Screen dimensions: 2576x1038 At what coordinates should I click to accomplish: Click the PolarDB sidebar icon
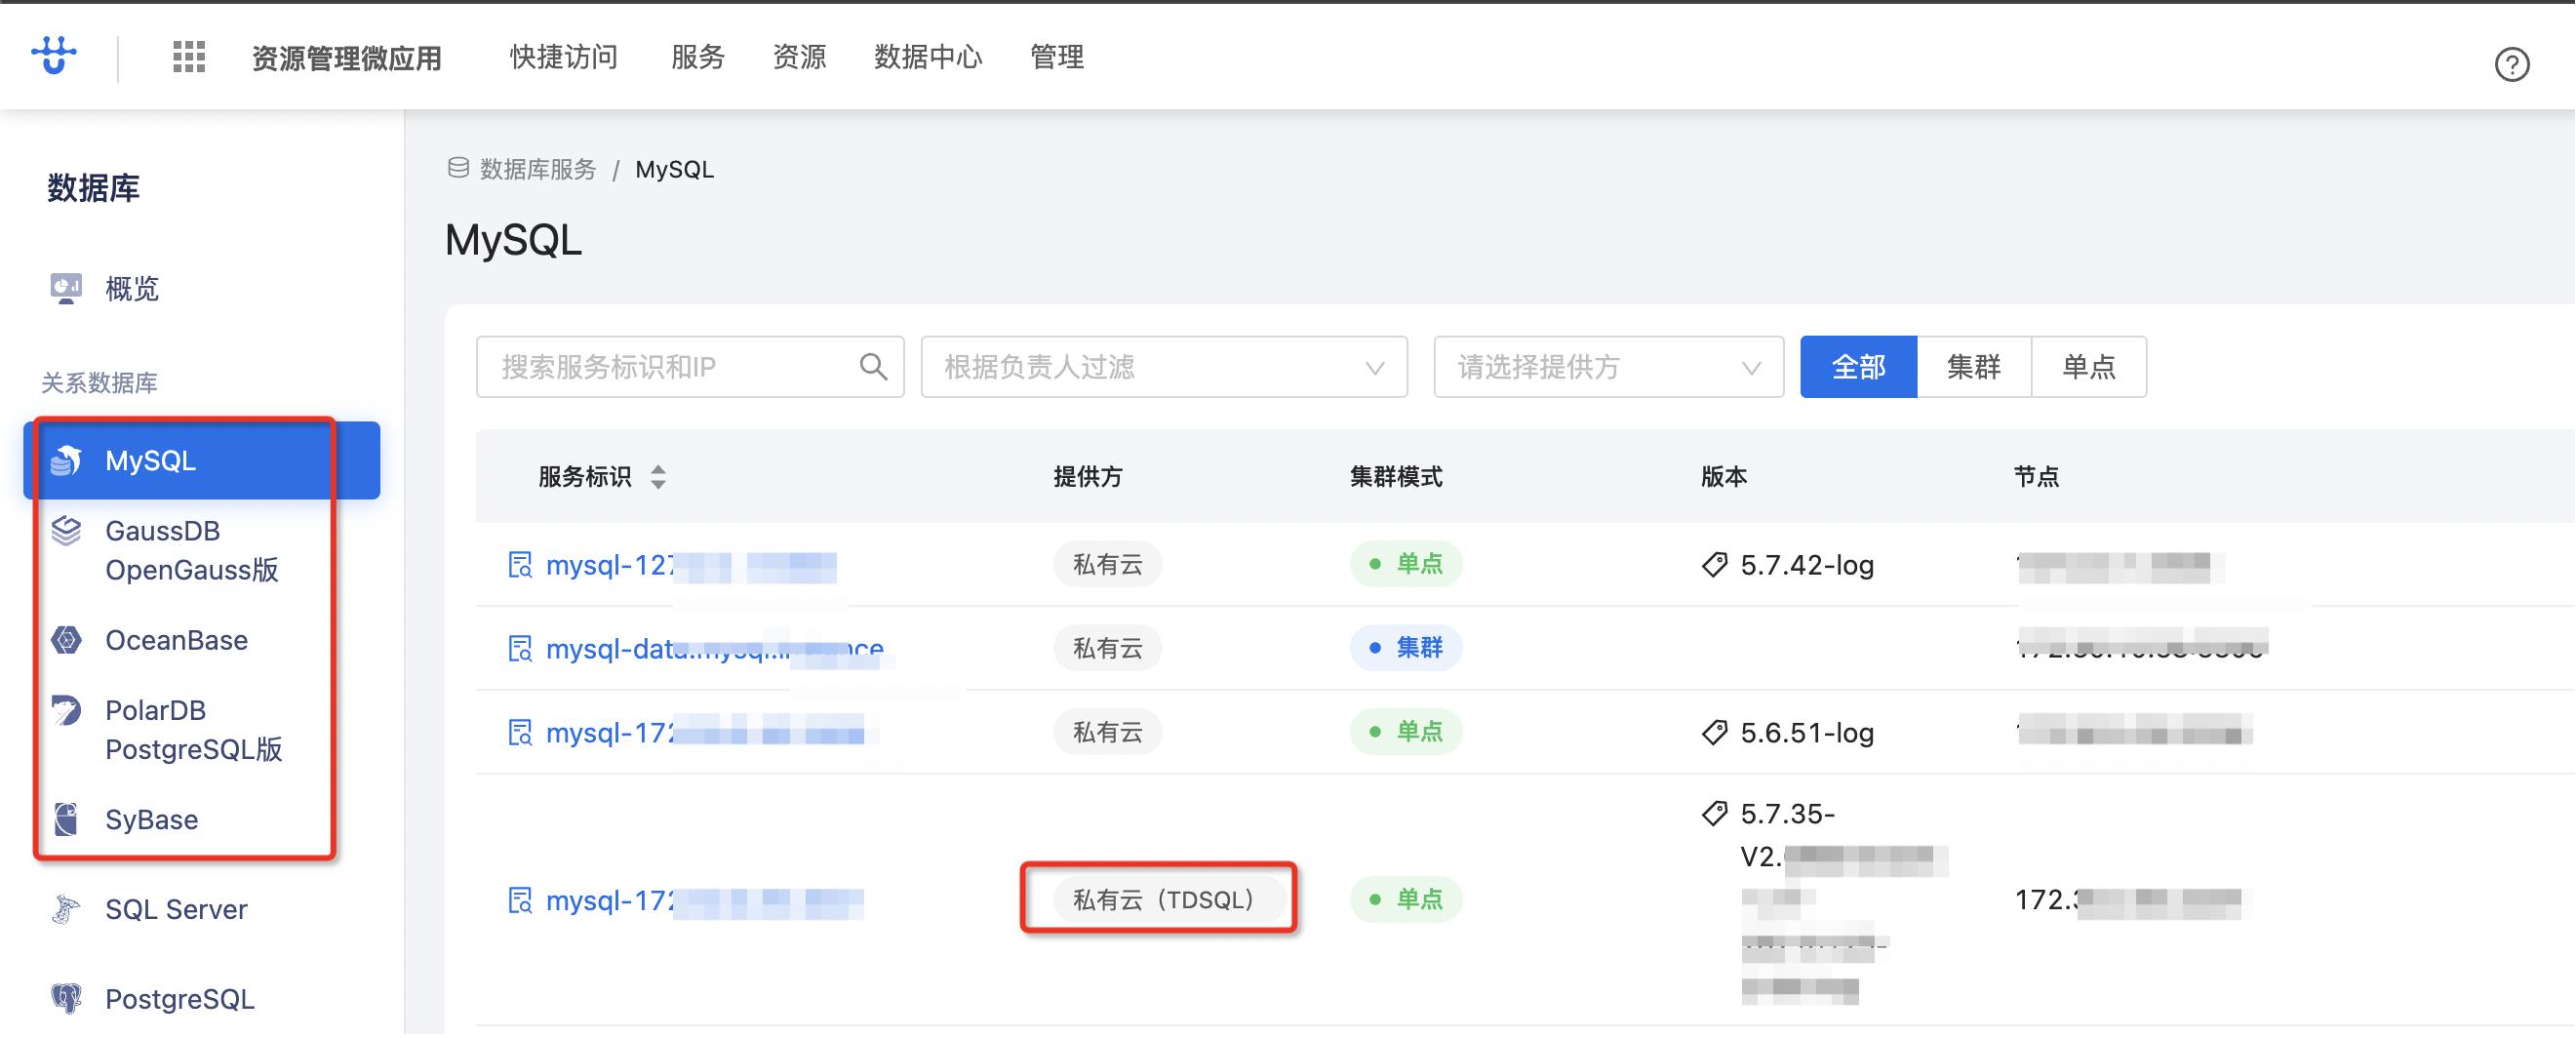click(67, 710)
